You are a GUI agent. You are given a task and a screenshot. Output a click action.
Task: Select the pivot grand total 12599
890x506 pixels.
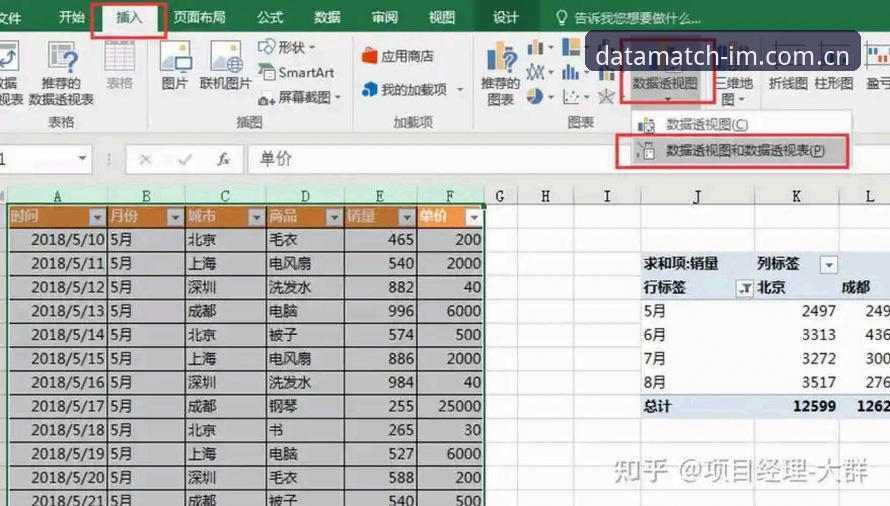[x=796, y=407]
